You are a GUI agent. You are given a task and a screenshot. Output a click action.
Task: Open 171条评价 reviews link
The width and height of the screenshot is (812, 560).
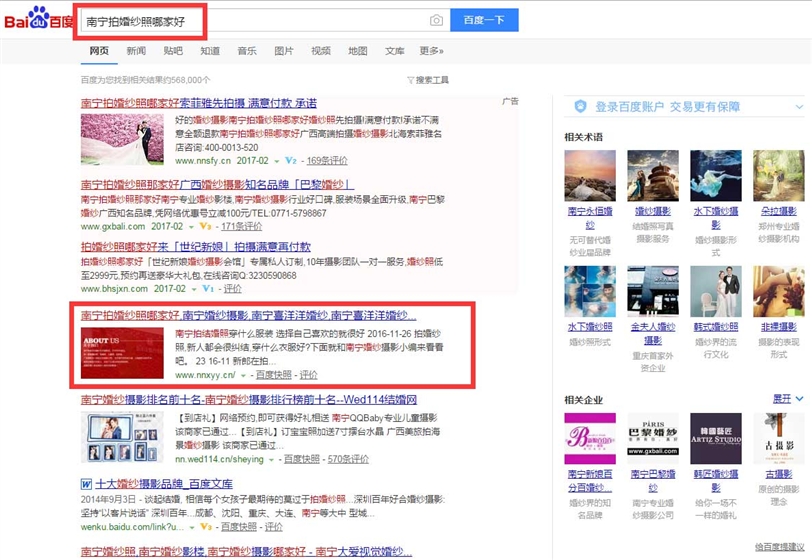pos(241,226)
